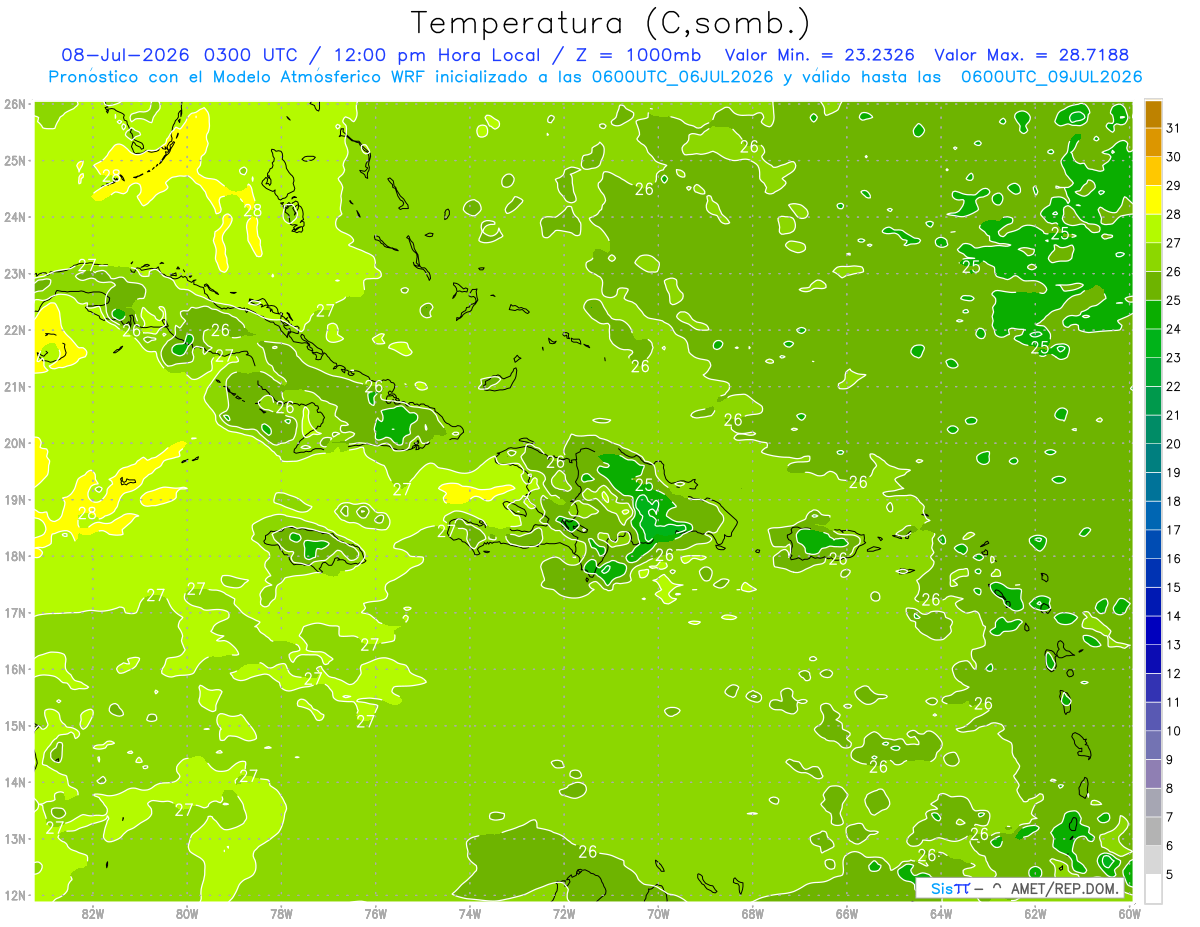Click legend value 17 on color scale

(x=1174, y=529)
